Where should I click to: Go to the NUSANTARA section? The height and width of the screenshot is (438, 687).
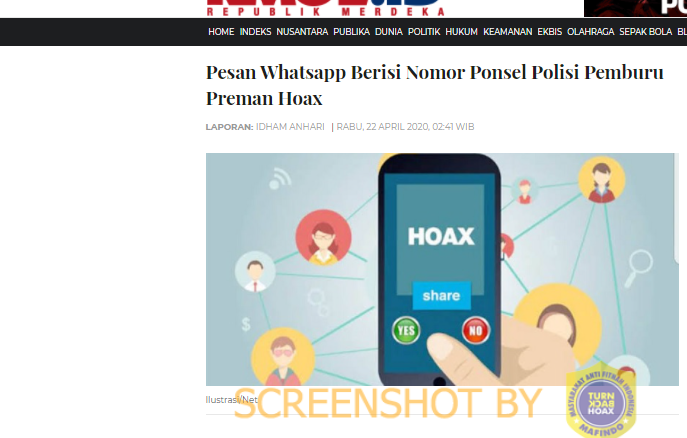point(302,32)
